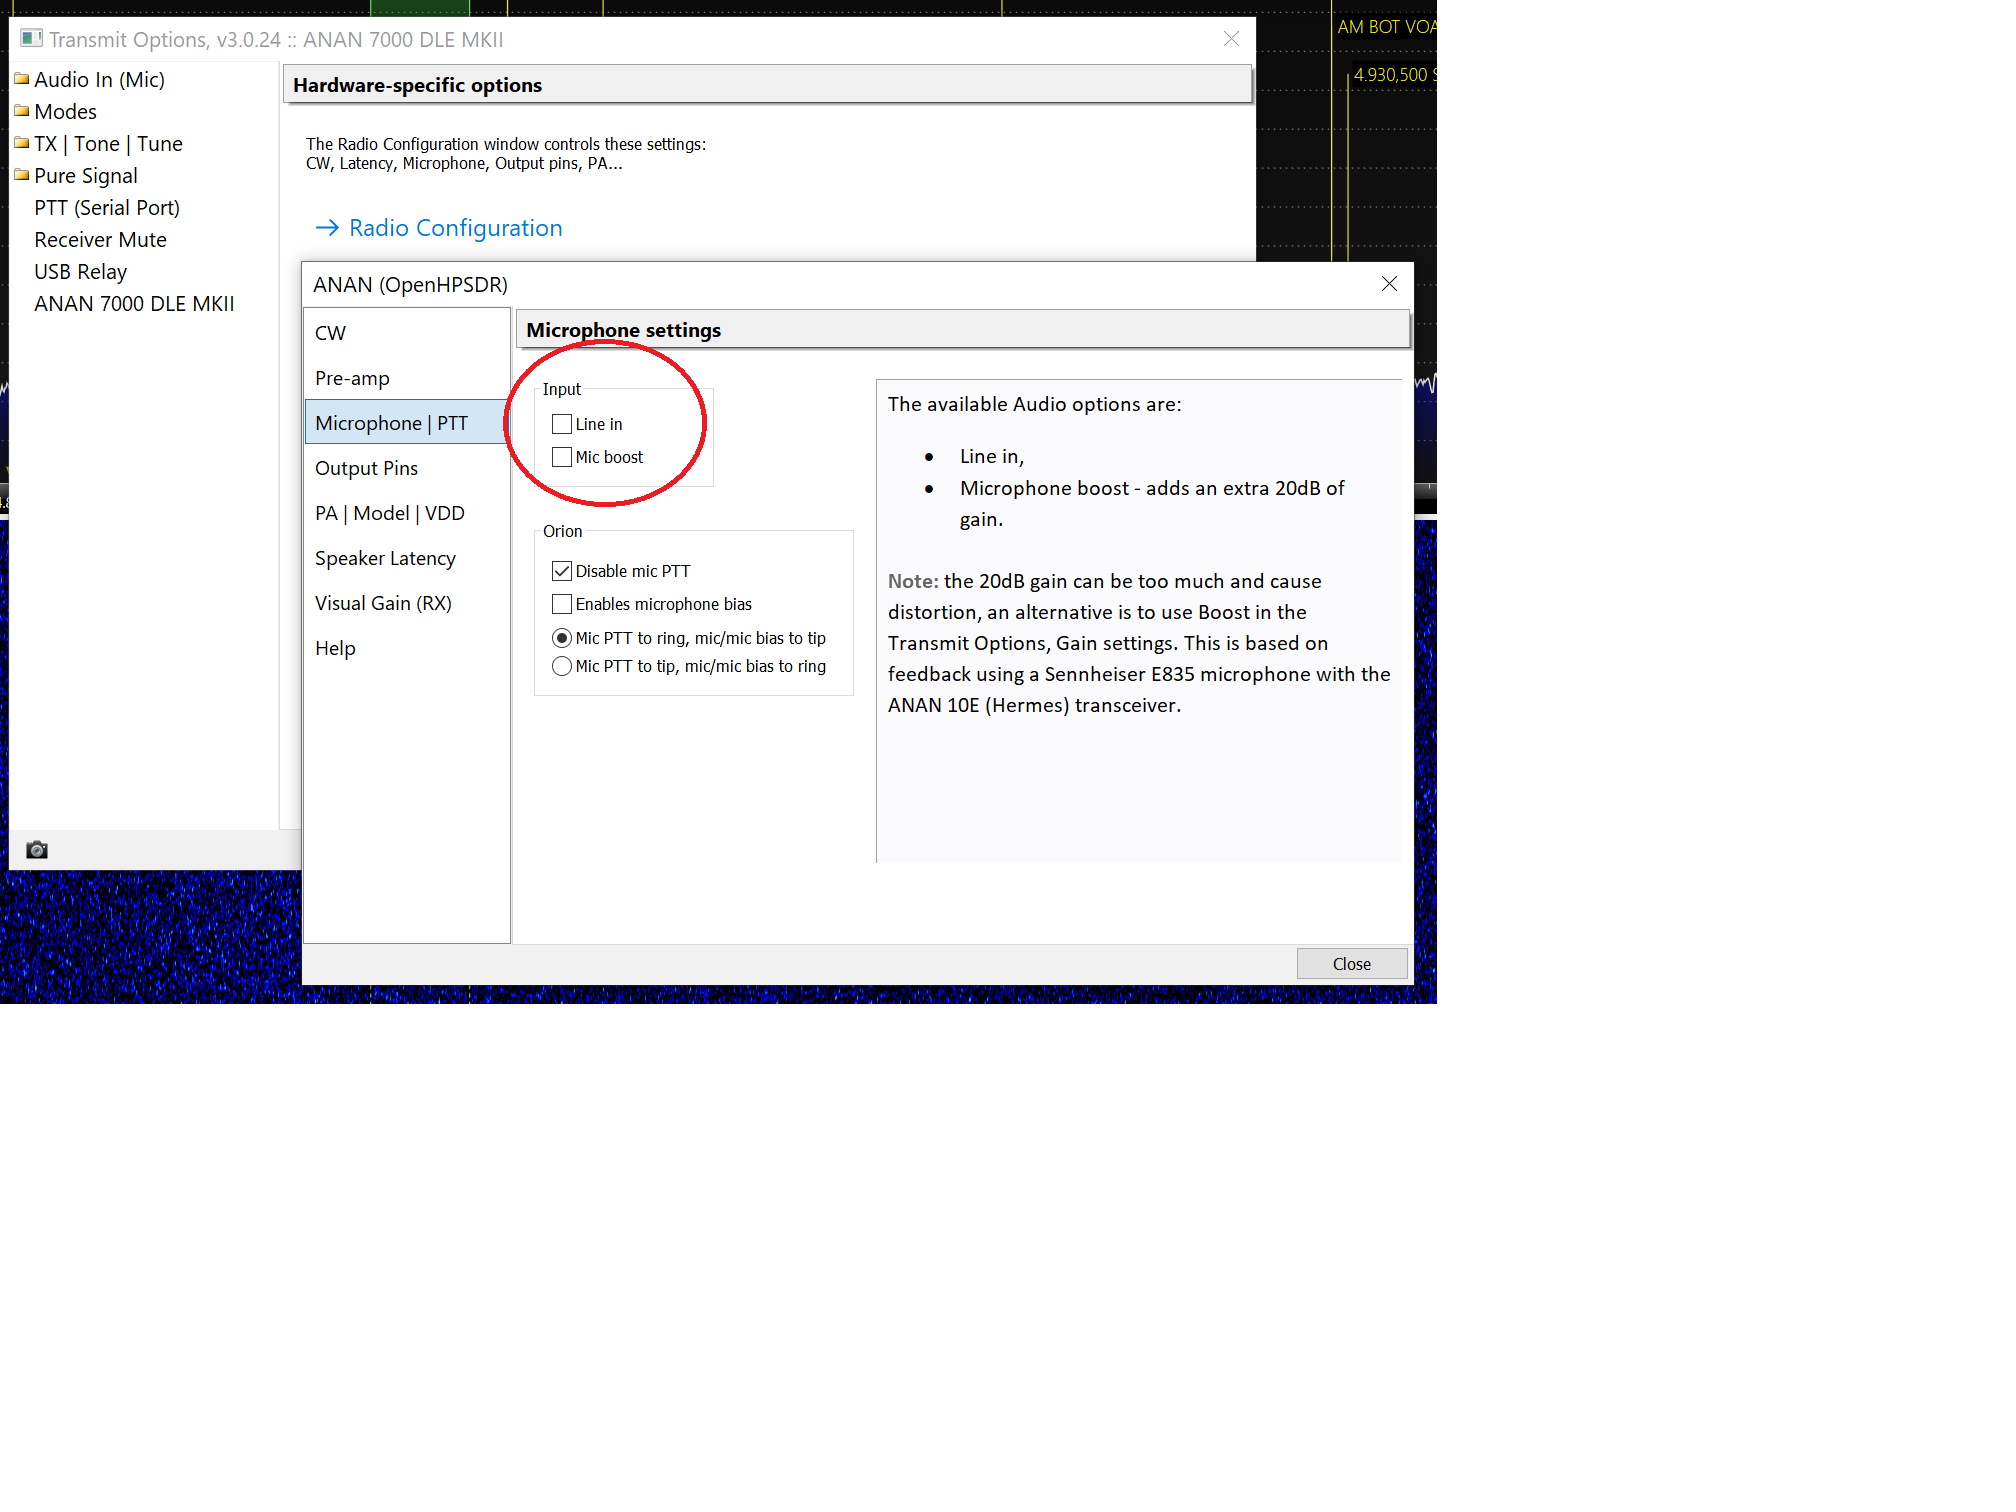Screen dimensions: 2016x1512
Task: Click the Close button in ANAN dialog
Action: pyautogui.click(x=1351, y=964)
